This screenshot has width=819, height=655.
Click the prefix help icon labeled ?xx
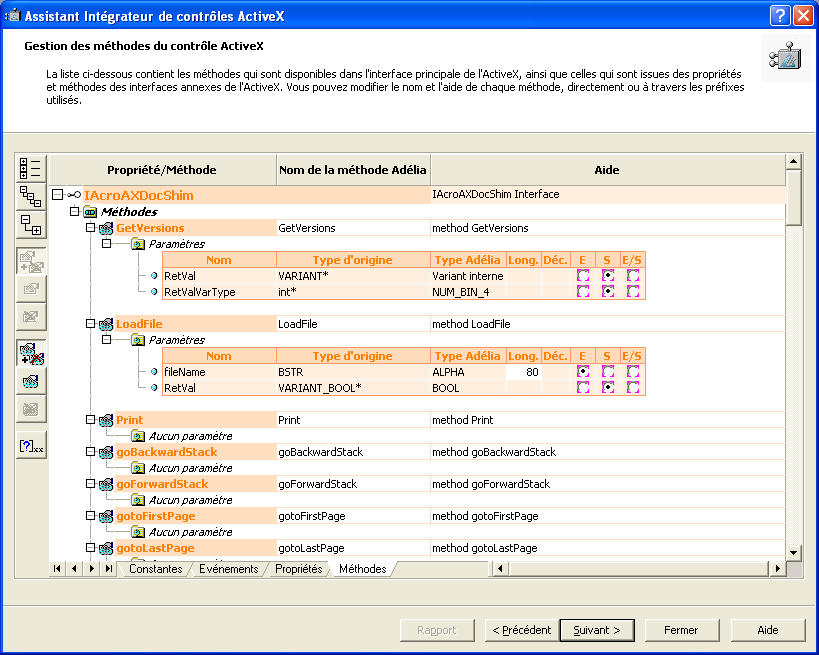click(31, 447)
